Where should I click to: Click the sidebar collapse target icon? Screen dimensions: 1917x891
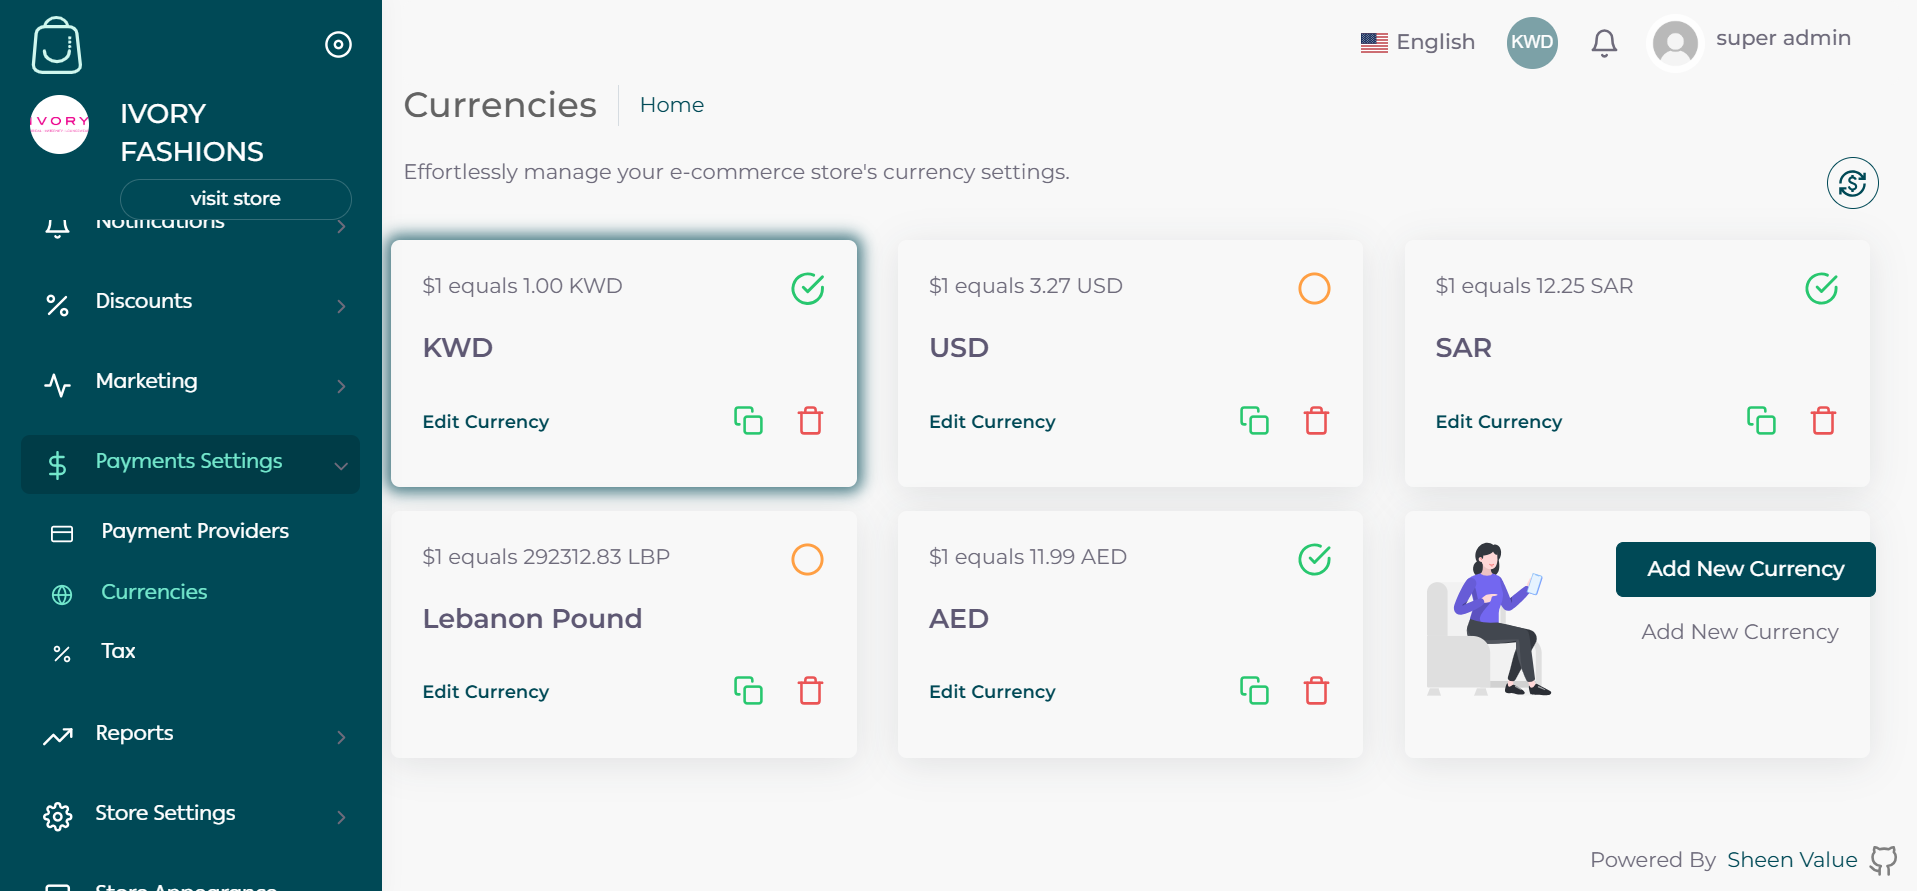tap(338, 45)
